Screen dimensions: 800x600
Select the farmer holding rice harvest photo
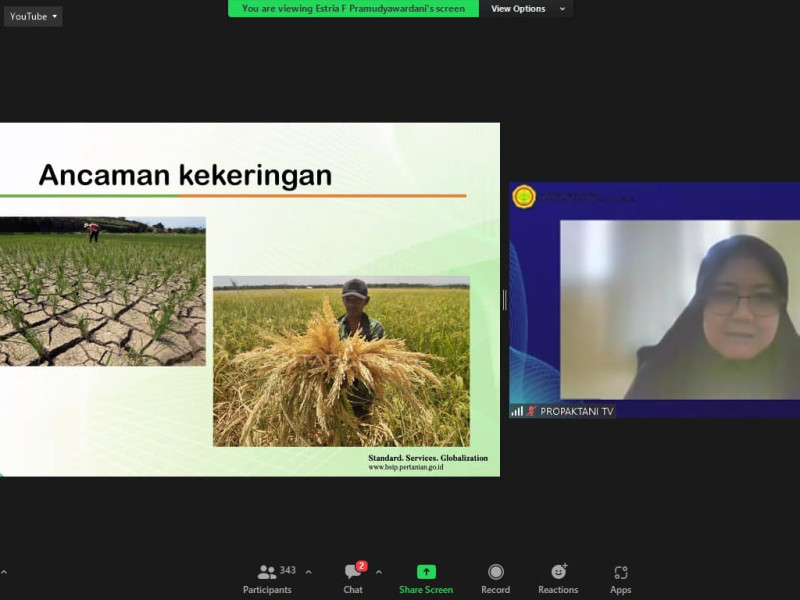(x=341, y=361)
